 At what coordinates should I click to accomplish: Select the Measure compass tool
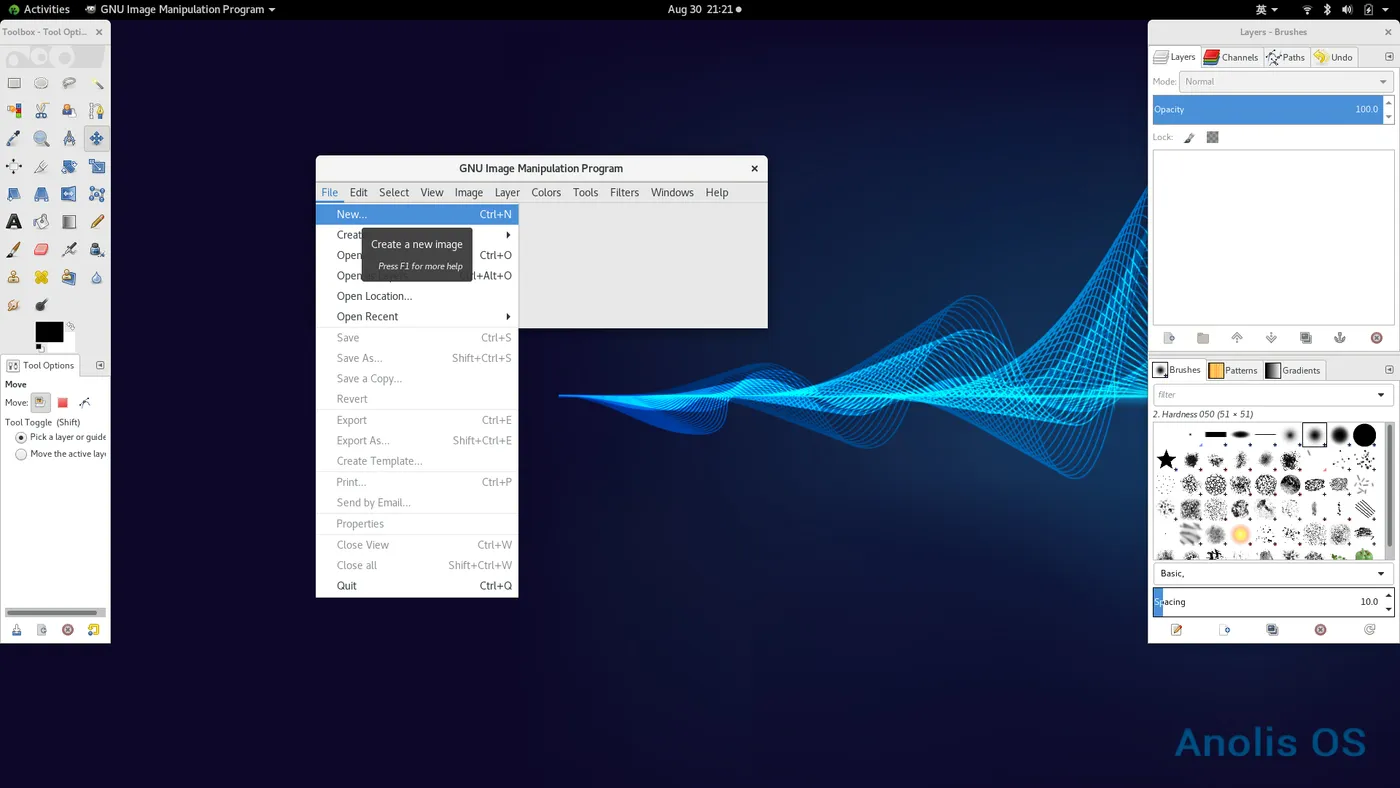pyautogui.click(x=69, y=139)
